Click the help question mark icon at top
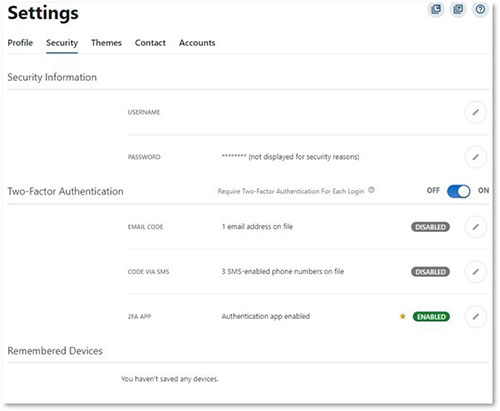The width and height of the screenshot is (500, 411). coord(480,9)
